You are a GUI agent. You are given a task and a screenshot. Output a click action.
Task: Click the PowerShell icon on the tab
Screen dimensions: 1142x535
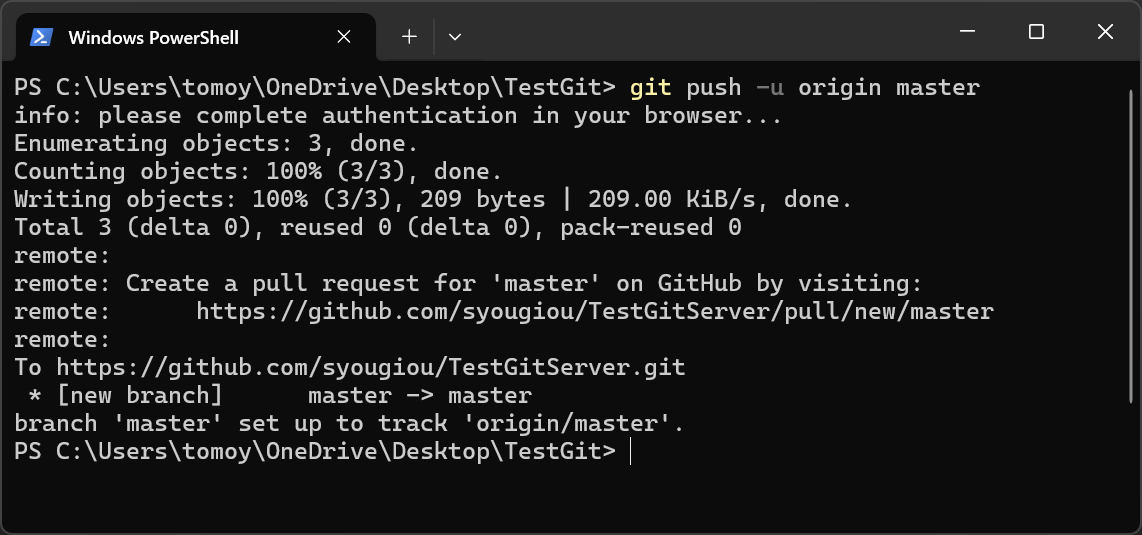[41, 37]
